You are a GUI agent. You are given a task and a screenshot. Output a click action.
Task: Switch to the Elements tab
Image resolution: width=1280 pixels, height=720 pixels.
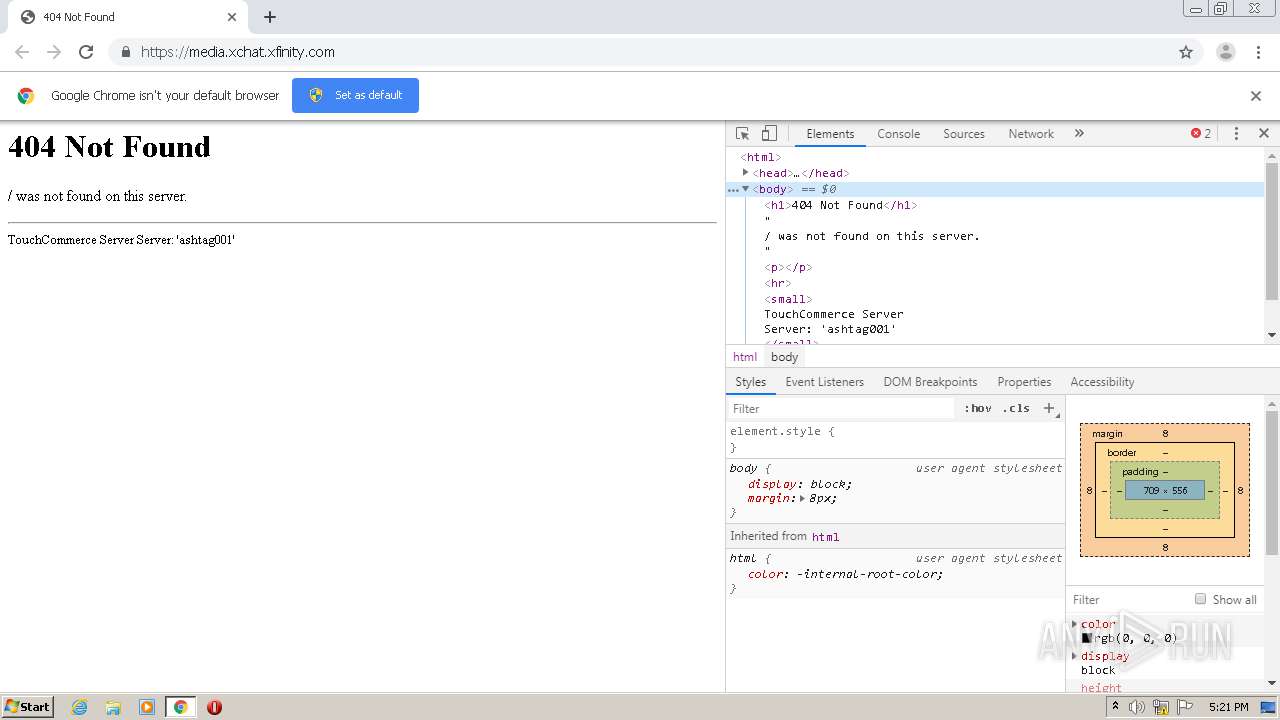pyautogui.click(x=830, y=134)
